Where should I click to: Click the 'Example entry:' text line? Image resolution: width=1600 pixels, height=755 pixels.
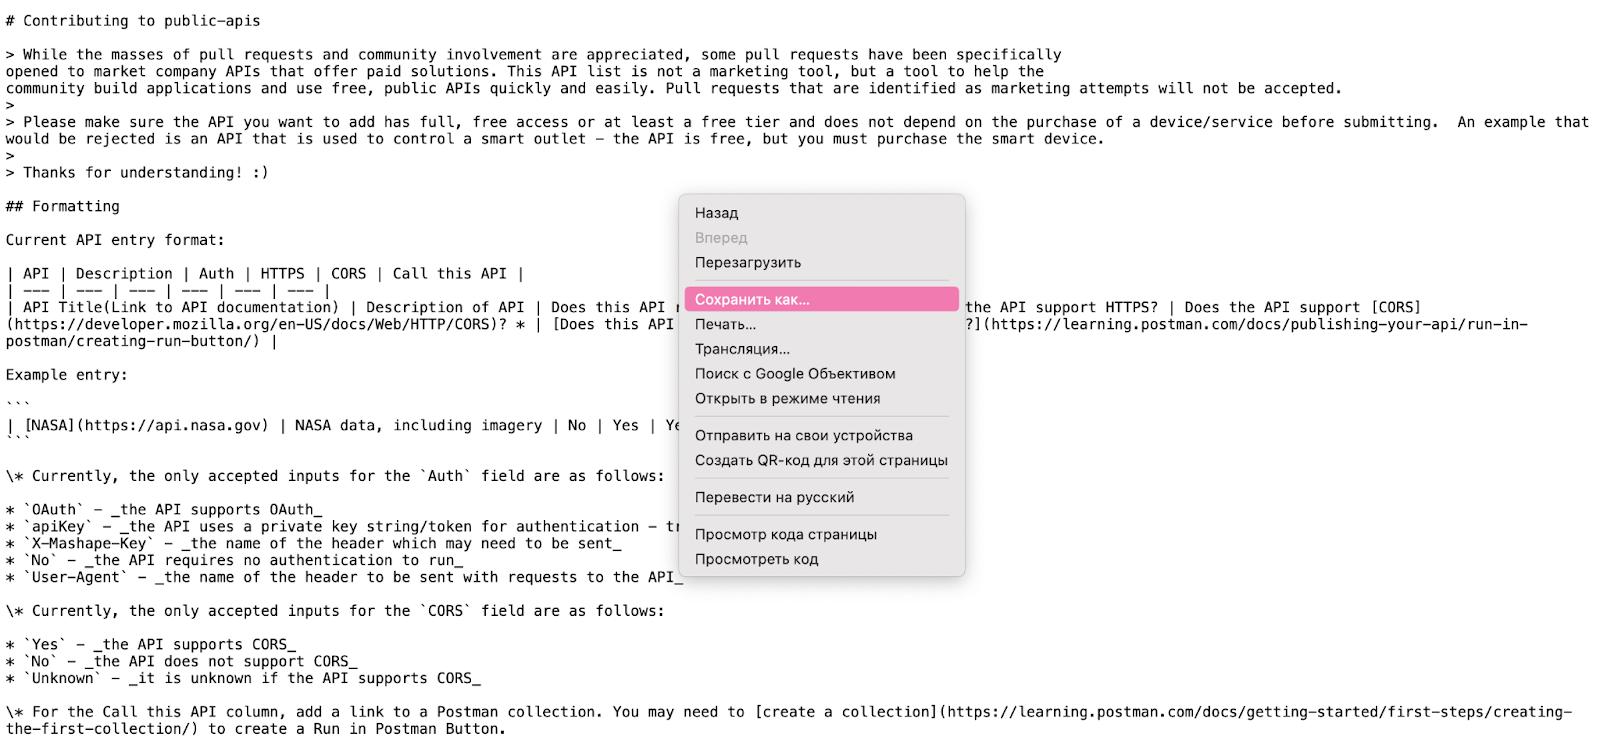pos(66,375)
